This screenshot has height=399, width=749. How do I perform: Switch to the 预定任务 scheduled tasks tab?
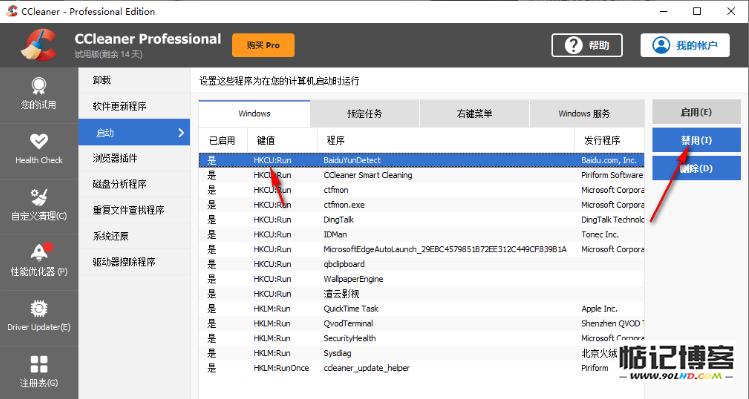pos(364,114)
